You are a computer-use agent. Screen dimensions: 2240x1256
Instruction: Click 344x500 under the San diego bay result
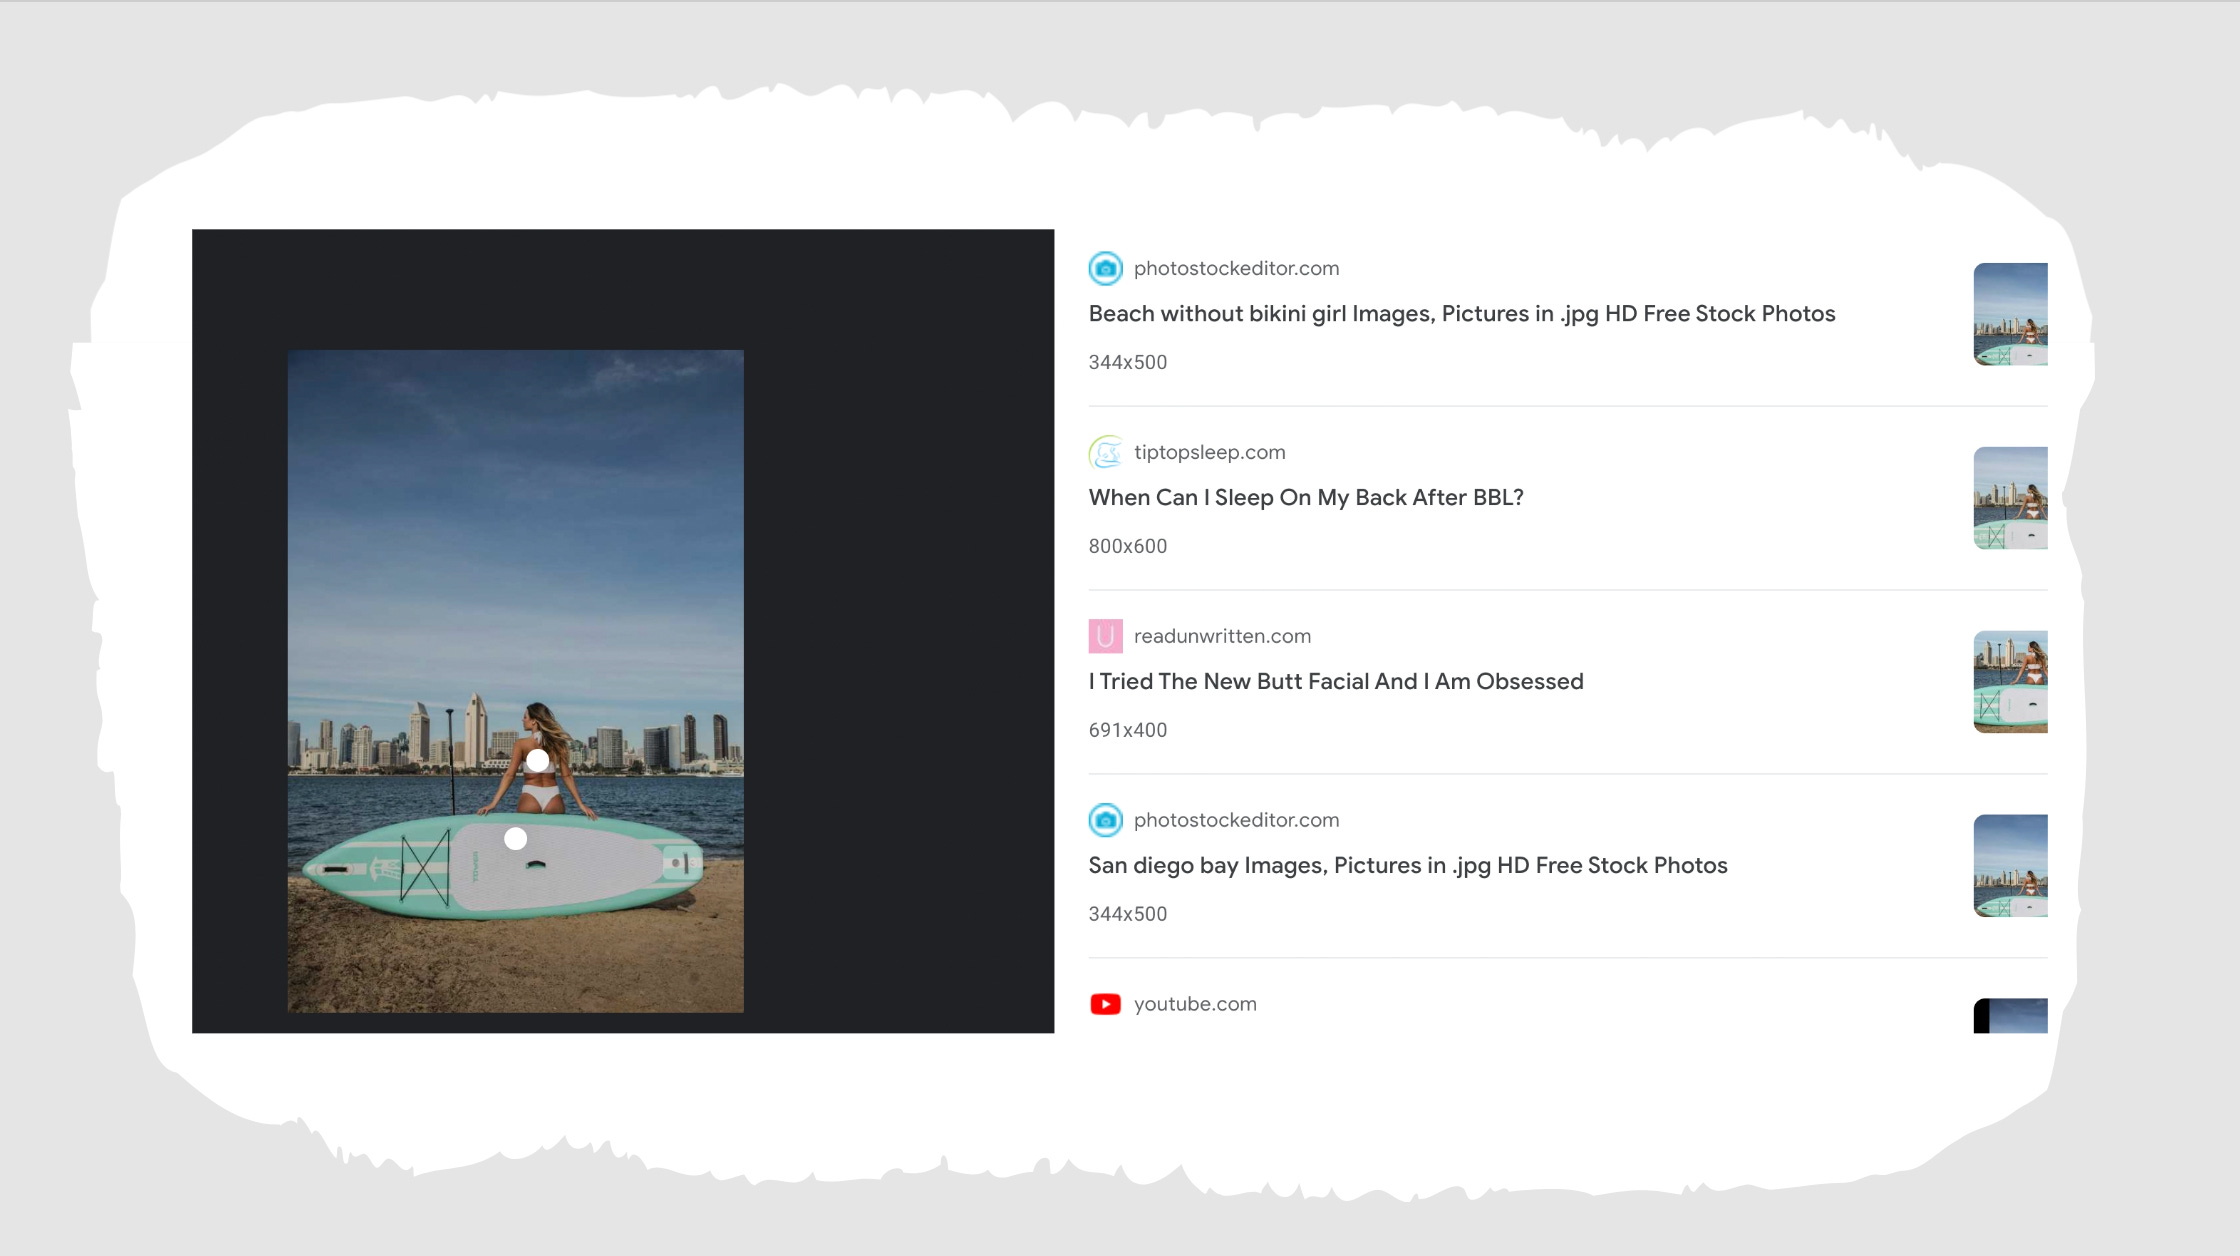click(1127, 914)
